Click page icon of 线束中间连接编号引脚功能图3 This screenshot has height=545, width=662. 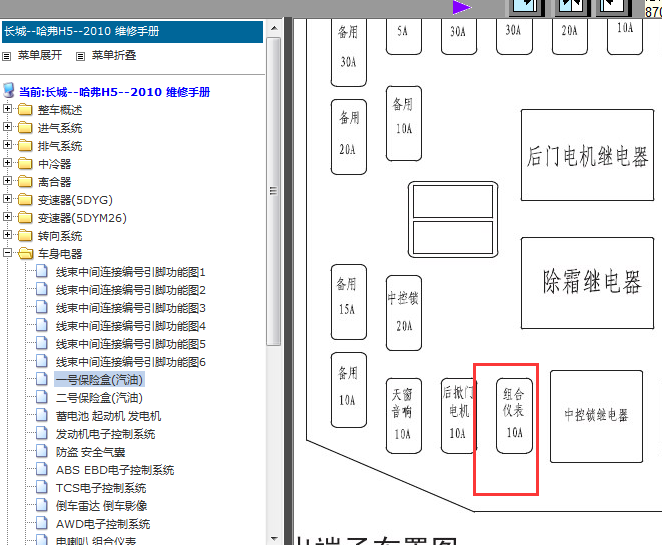(x=41, y=307)
